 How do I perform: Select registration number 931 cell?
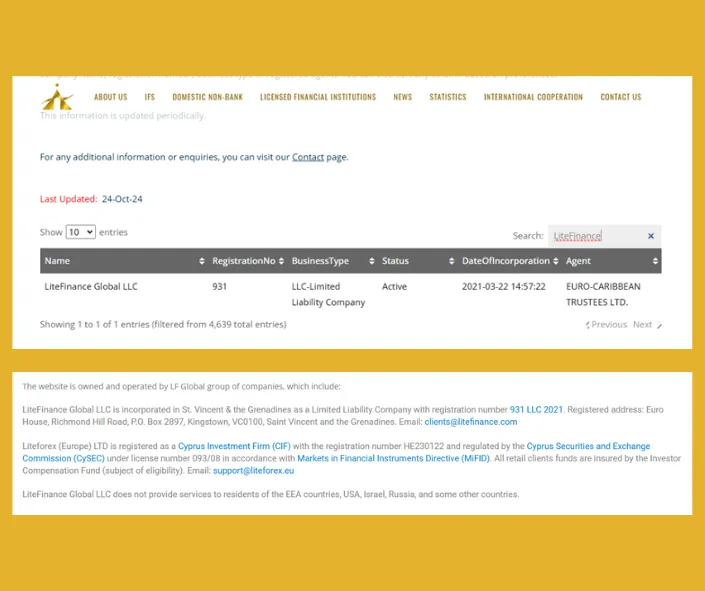pos(219,287)
